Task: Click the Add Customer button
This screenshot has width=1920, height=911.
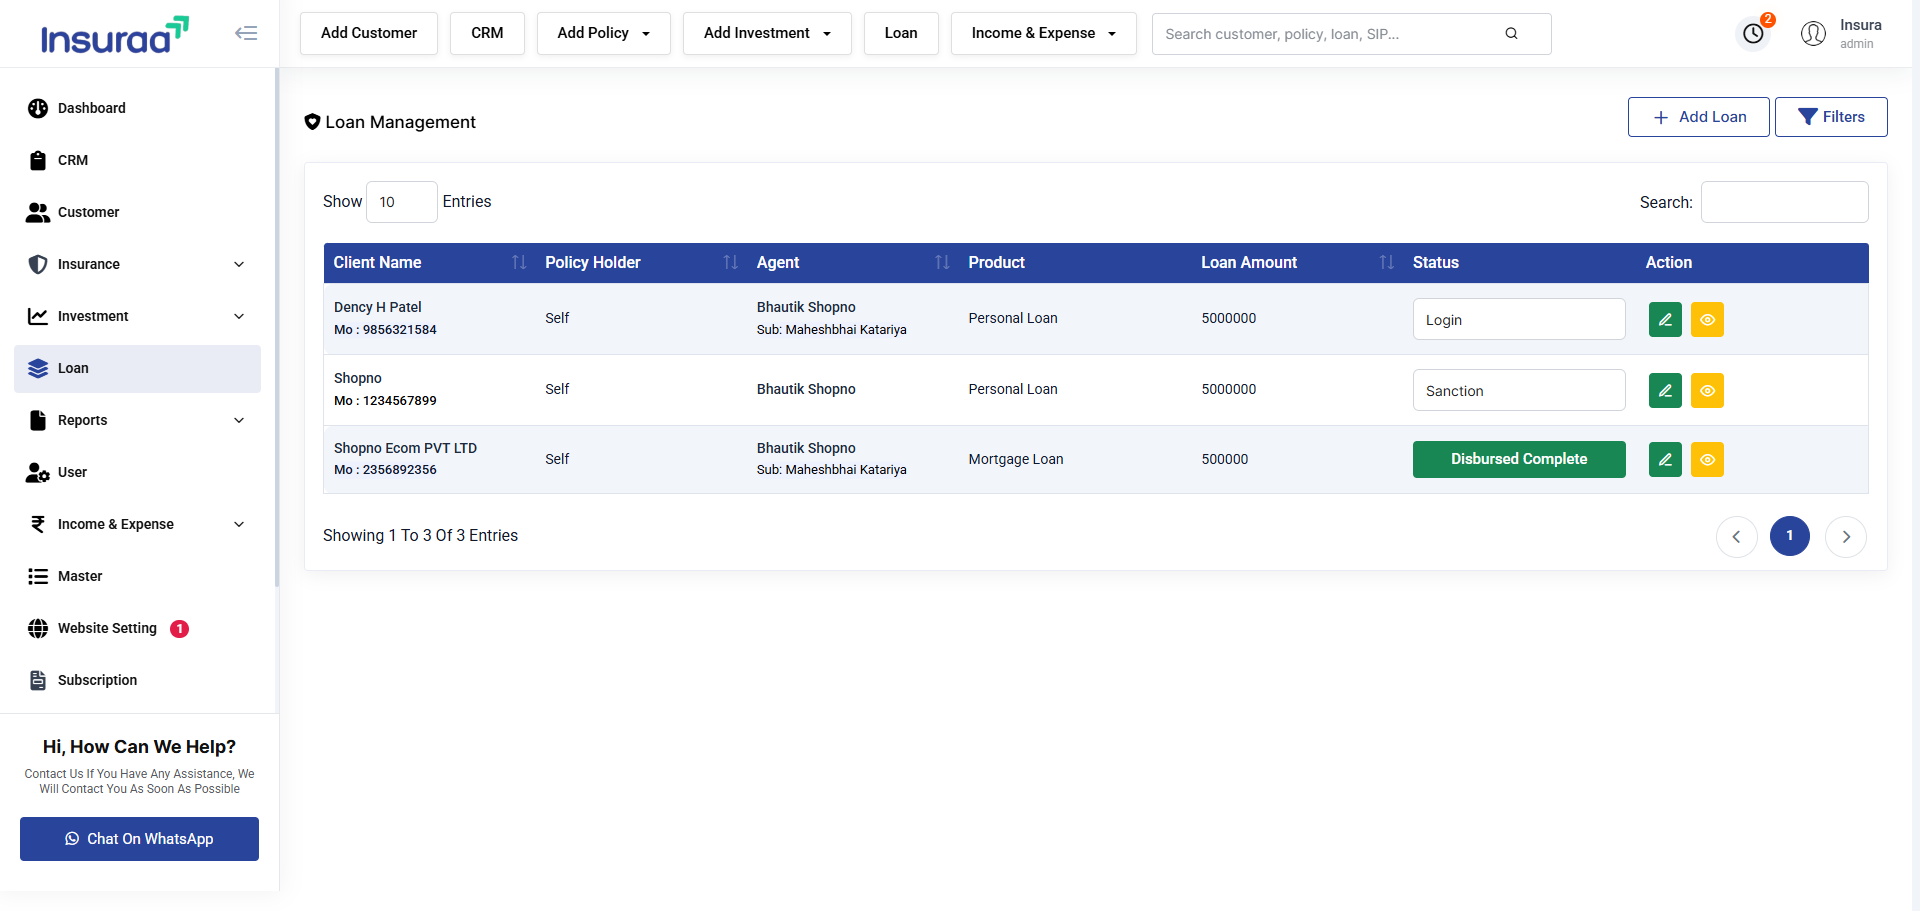Action: tap(369, 33)
